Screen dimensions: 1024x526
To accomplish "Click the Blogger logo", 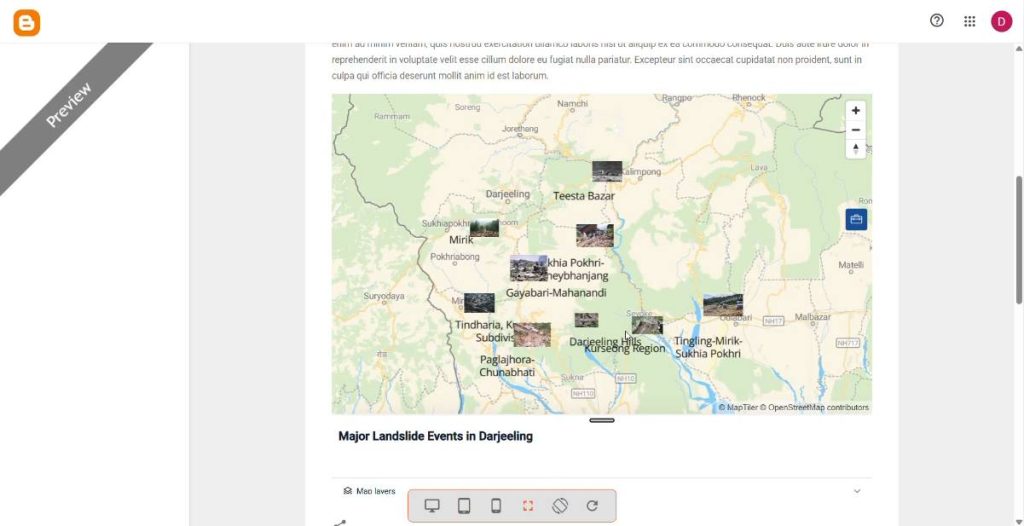I will click(27, 23).
